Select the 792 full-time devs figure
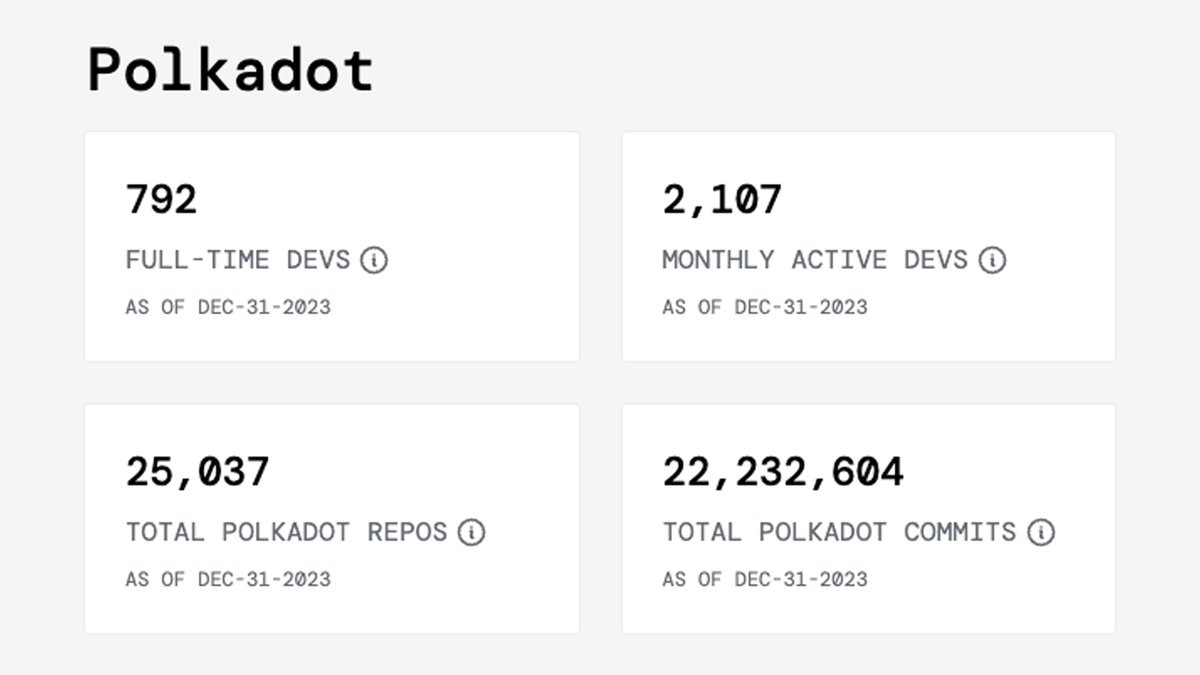Screen dimensions: 1200x675 pyautogui.click(x=161, y=199)
